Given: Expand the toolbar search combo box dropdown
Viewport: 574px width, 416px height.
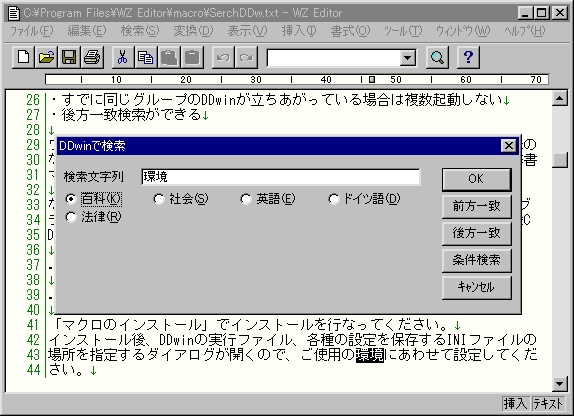Looking at the screenshot, I should 407,57.
